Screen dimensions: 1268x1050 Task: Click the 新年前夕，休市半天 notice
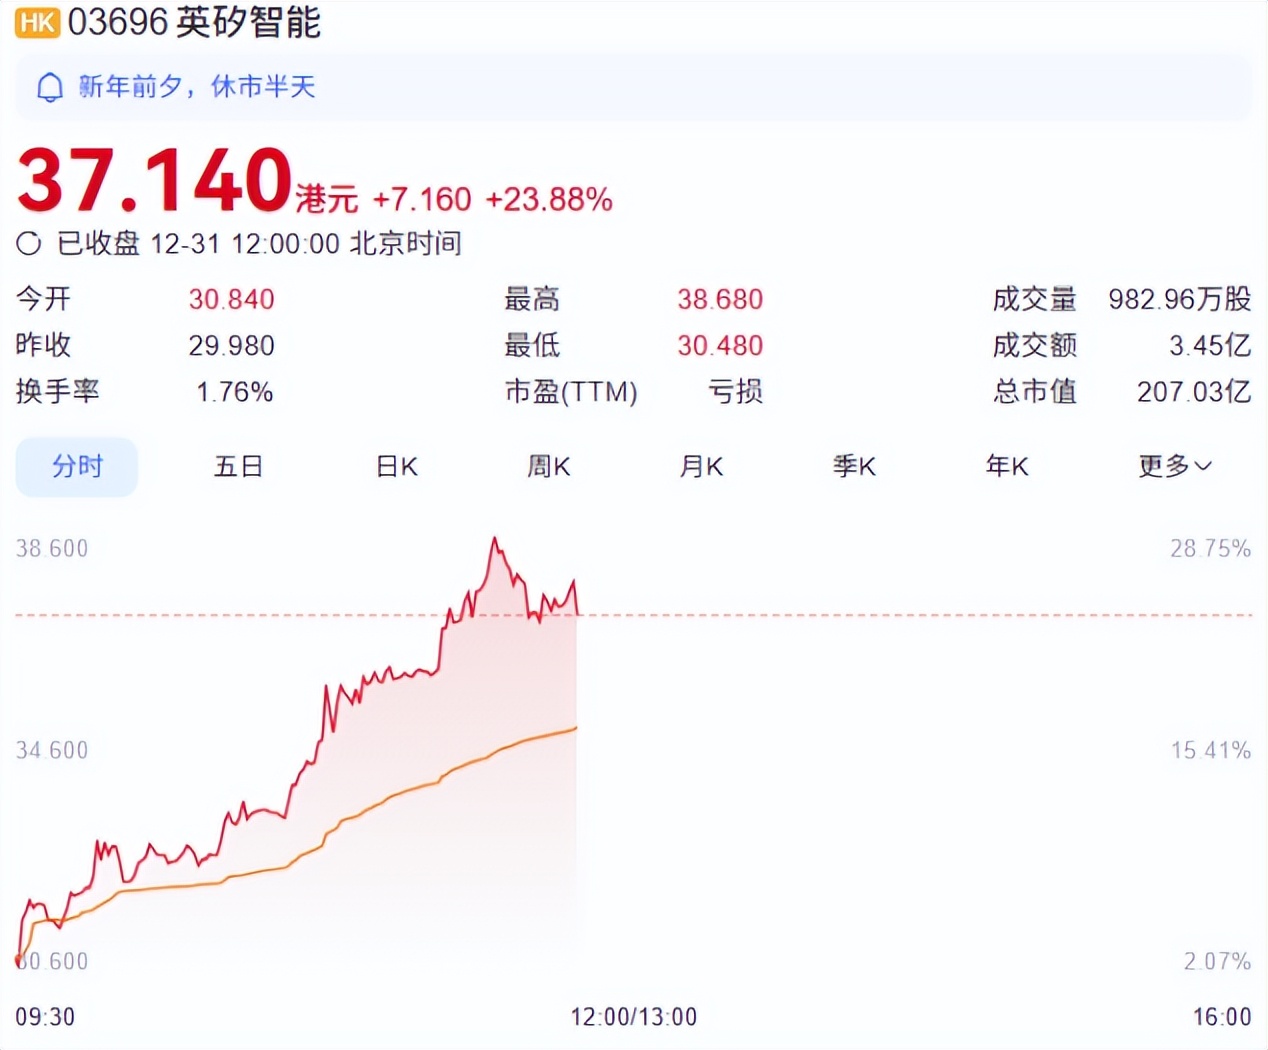click(197, 87)
